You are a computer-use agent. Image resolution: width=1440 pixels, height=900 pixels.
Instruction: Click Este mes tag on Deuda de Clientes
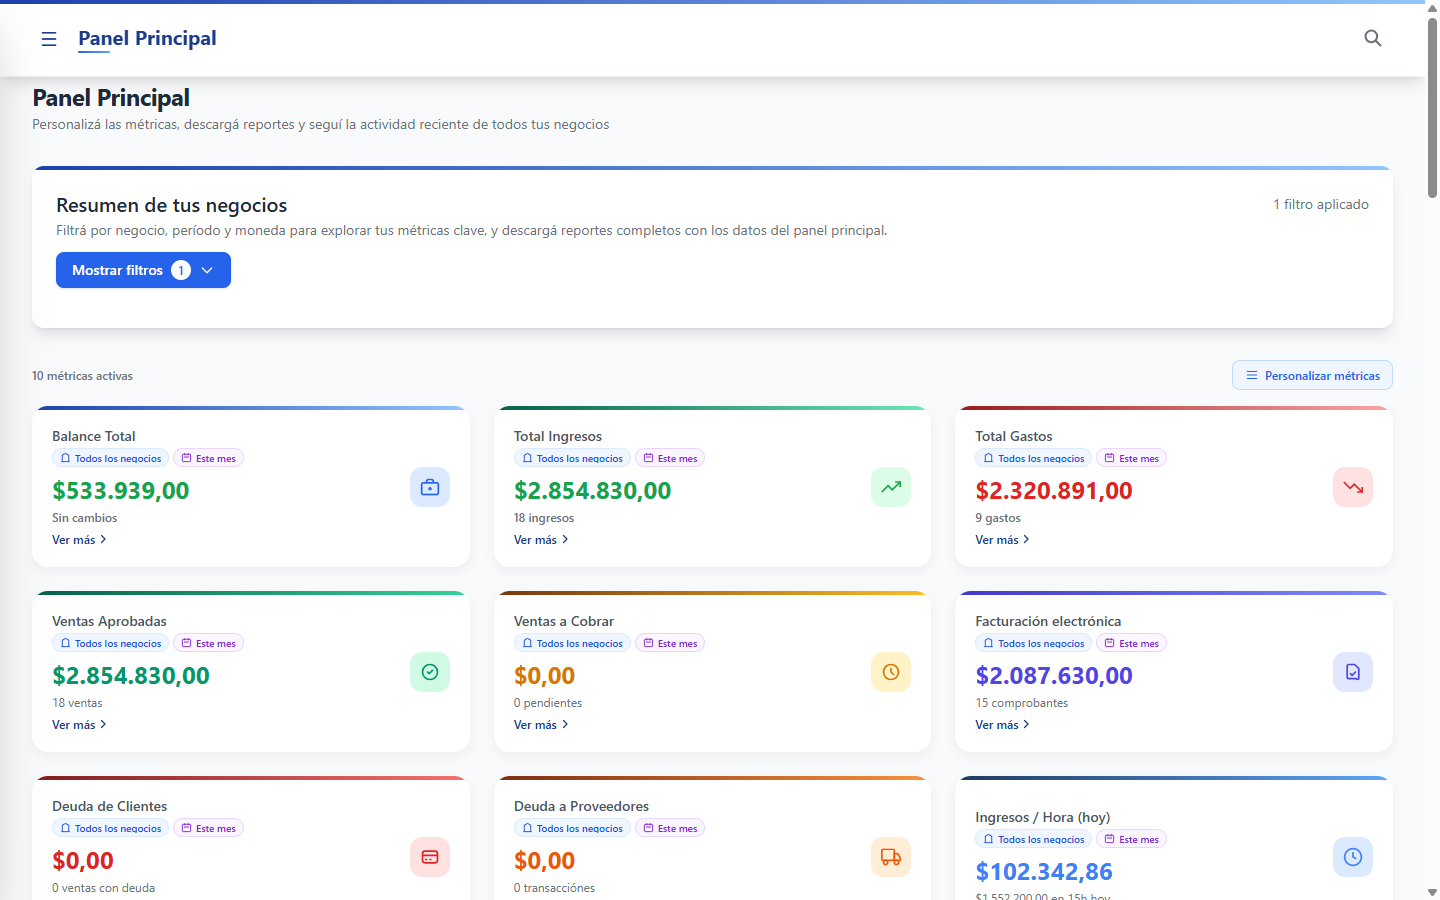[209, 828]
